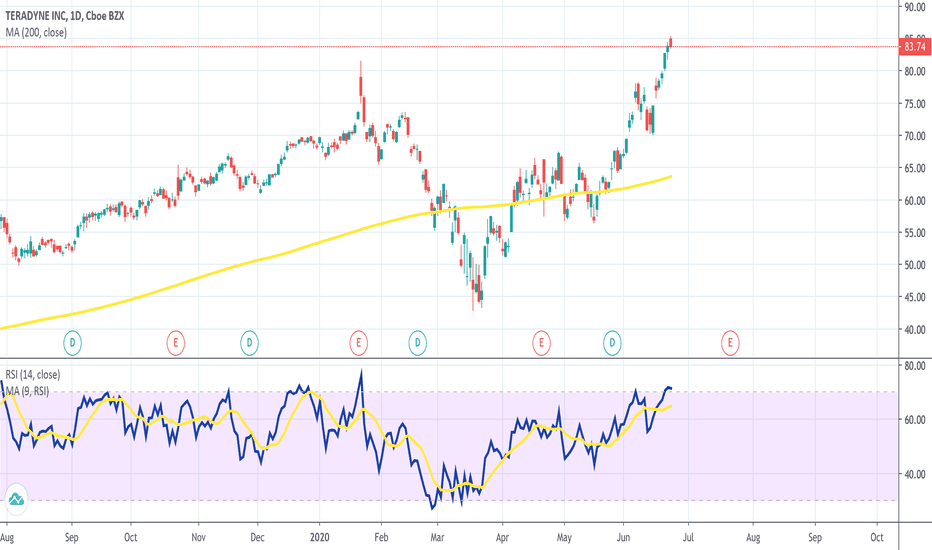Click the red 83.74 current price label
The image size is (932, 550).
tap(915, 46)
